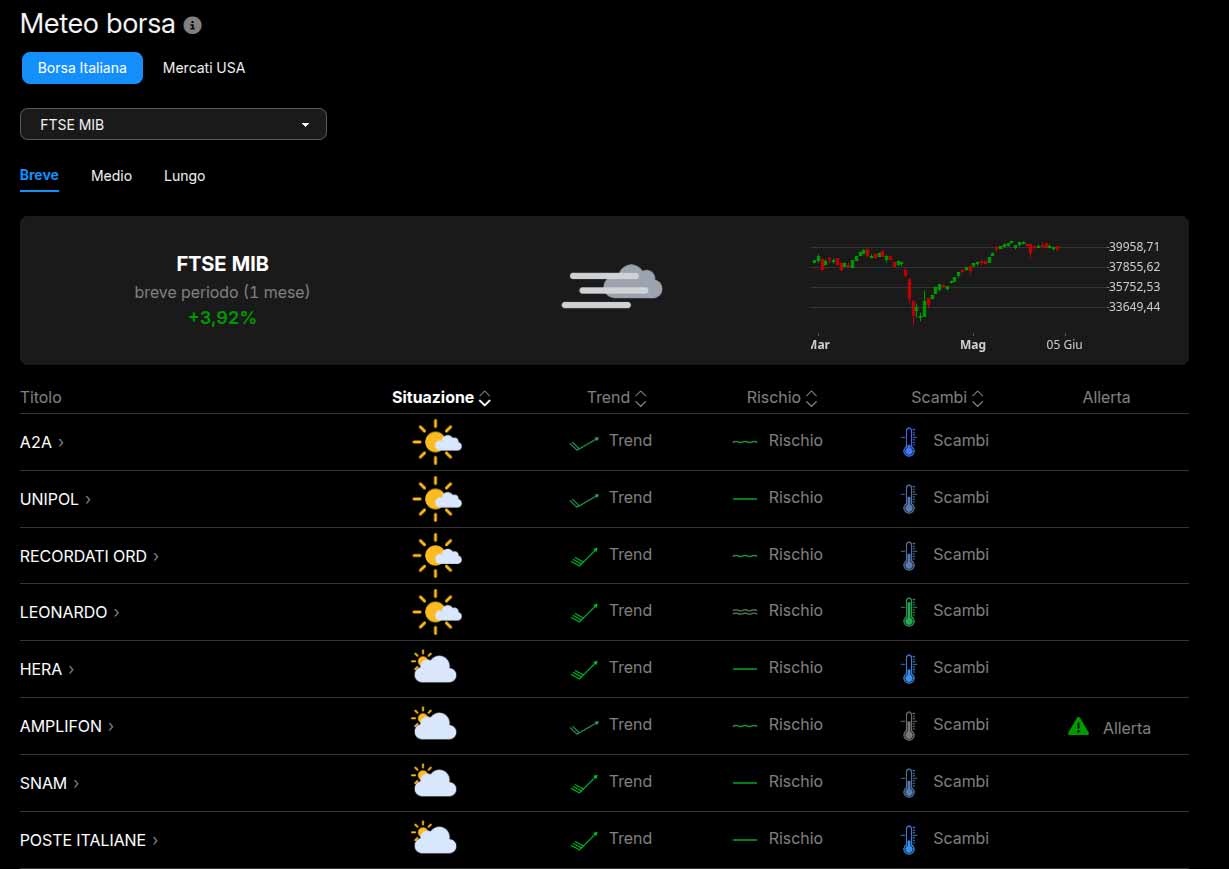
Task: Click the sunny weather icon for UNIPOL
Action: point(437,499)
